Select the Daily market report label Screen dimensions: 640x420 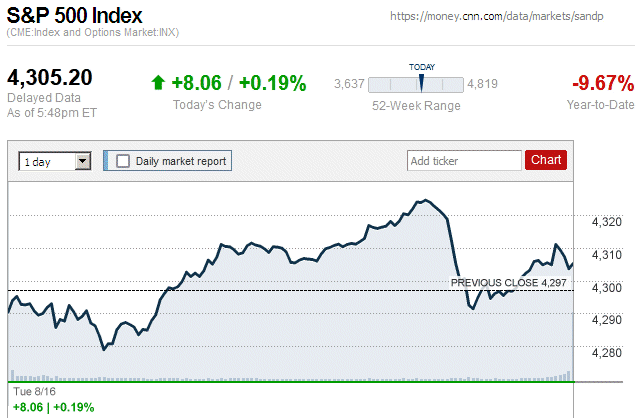(181, 160)
